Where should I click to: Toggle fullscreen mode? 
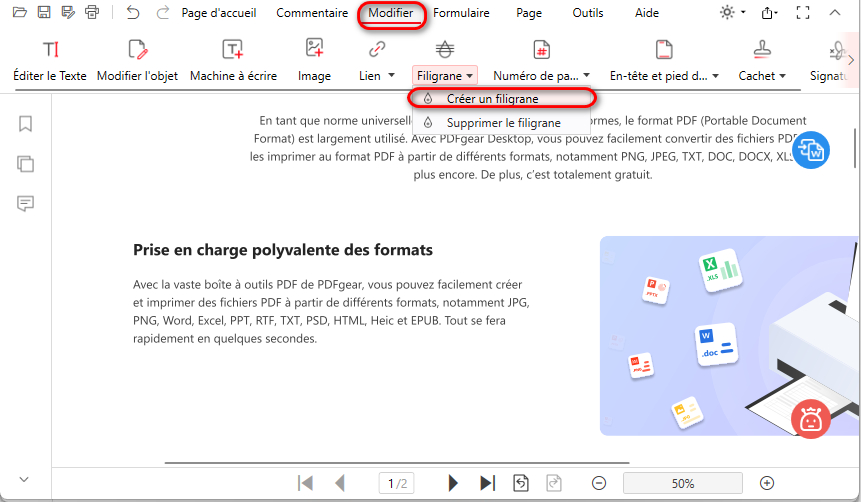point(803,13)
